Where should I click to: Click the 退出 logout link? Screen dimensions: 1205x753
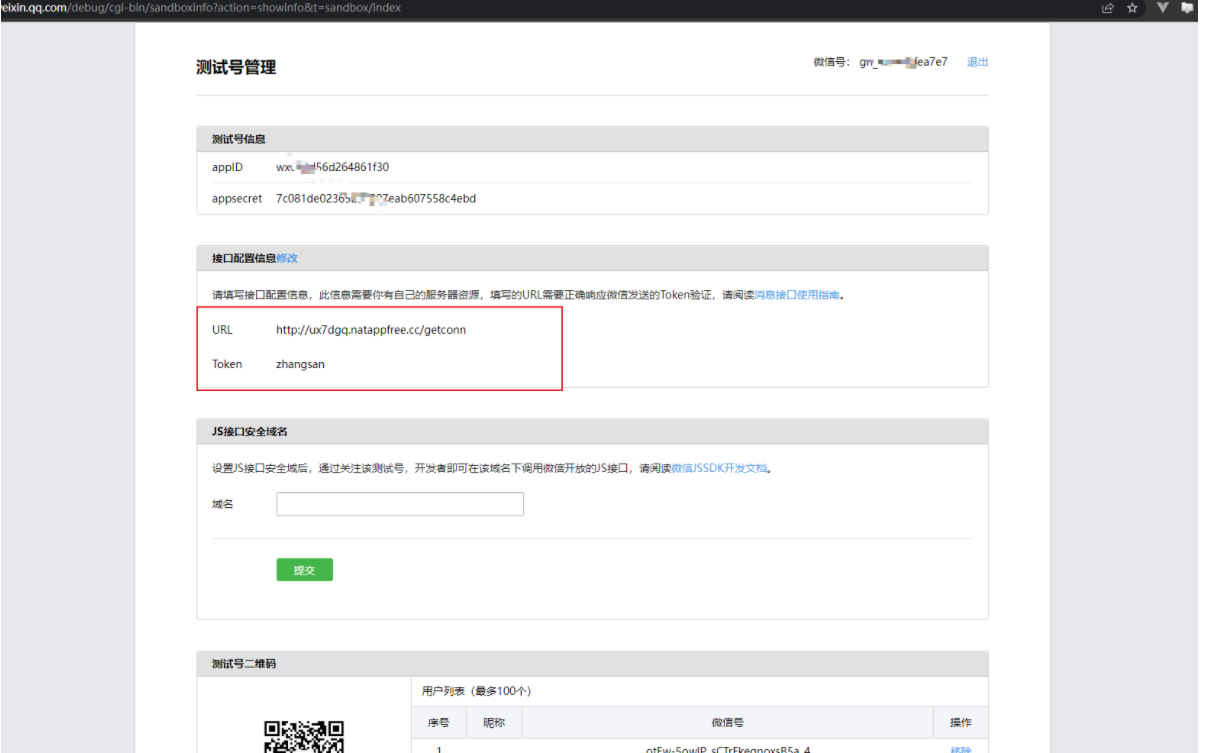point(977,62)
